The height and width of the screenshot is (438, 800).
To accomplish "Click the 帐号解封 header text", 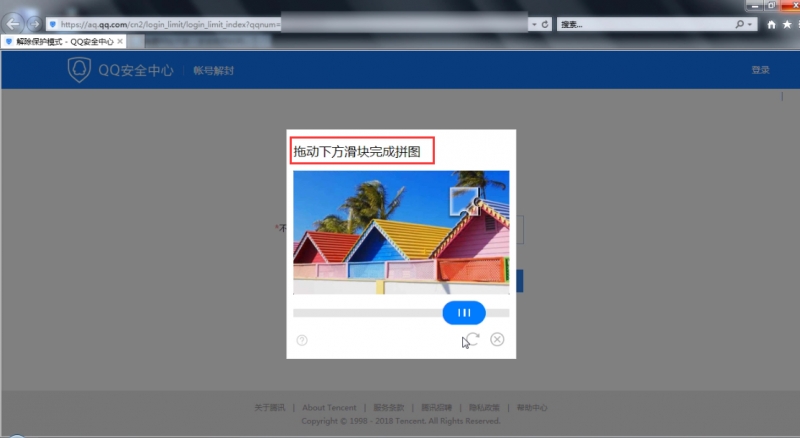I will tap(213, 70).
